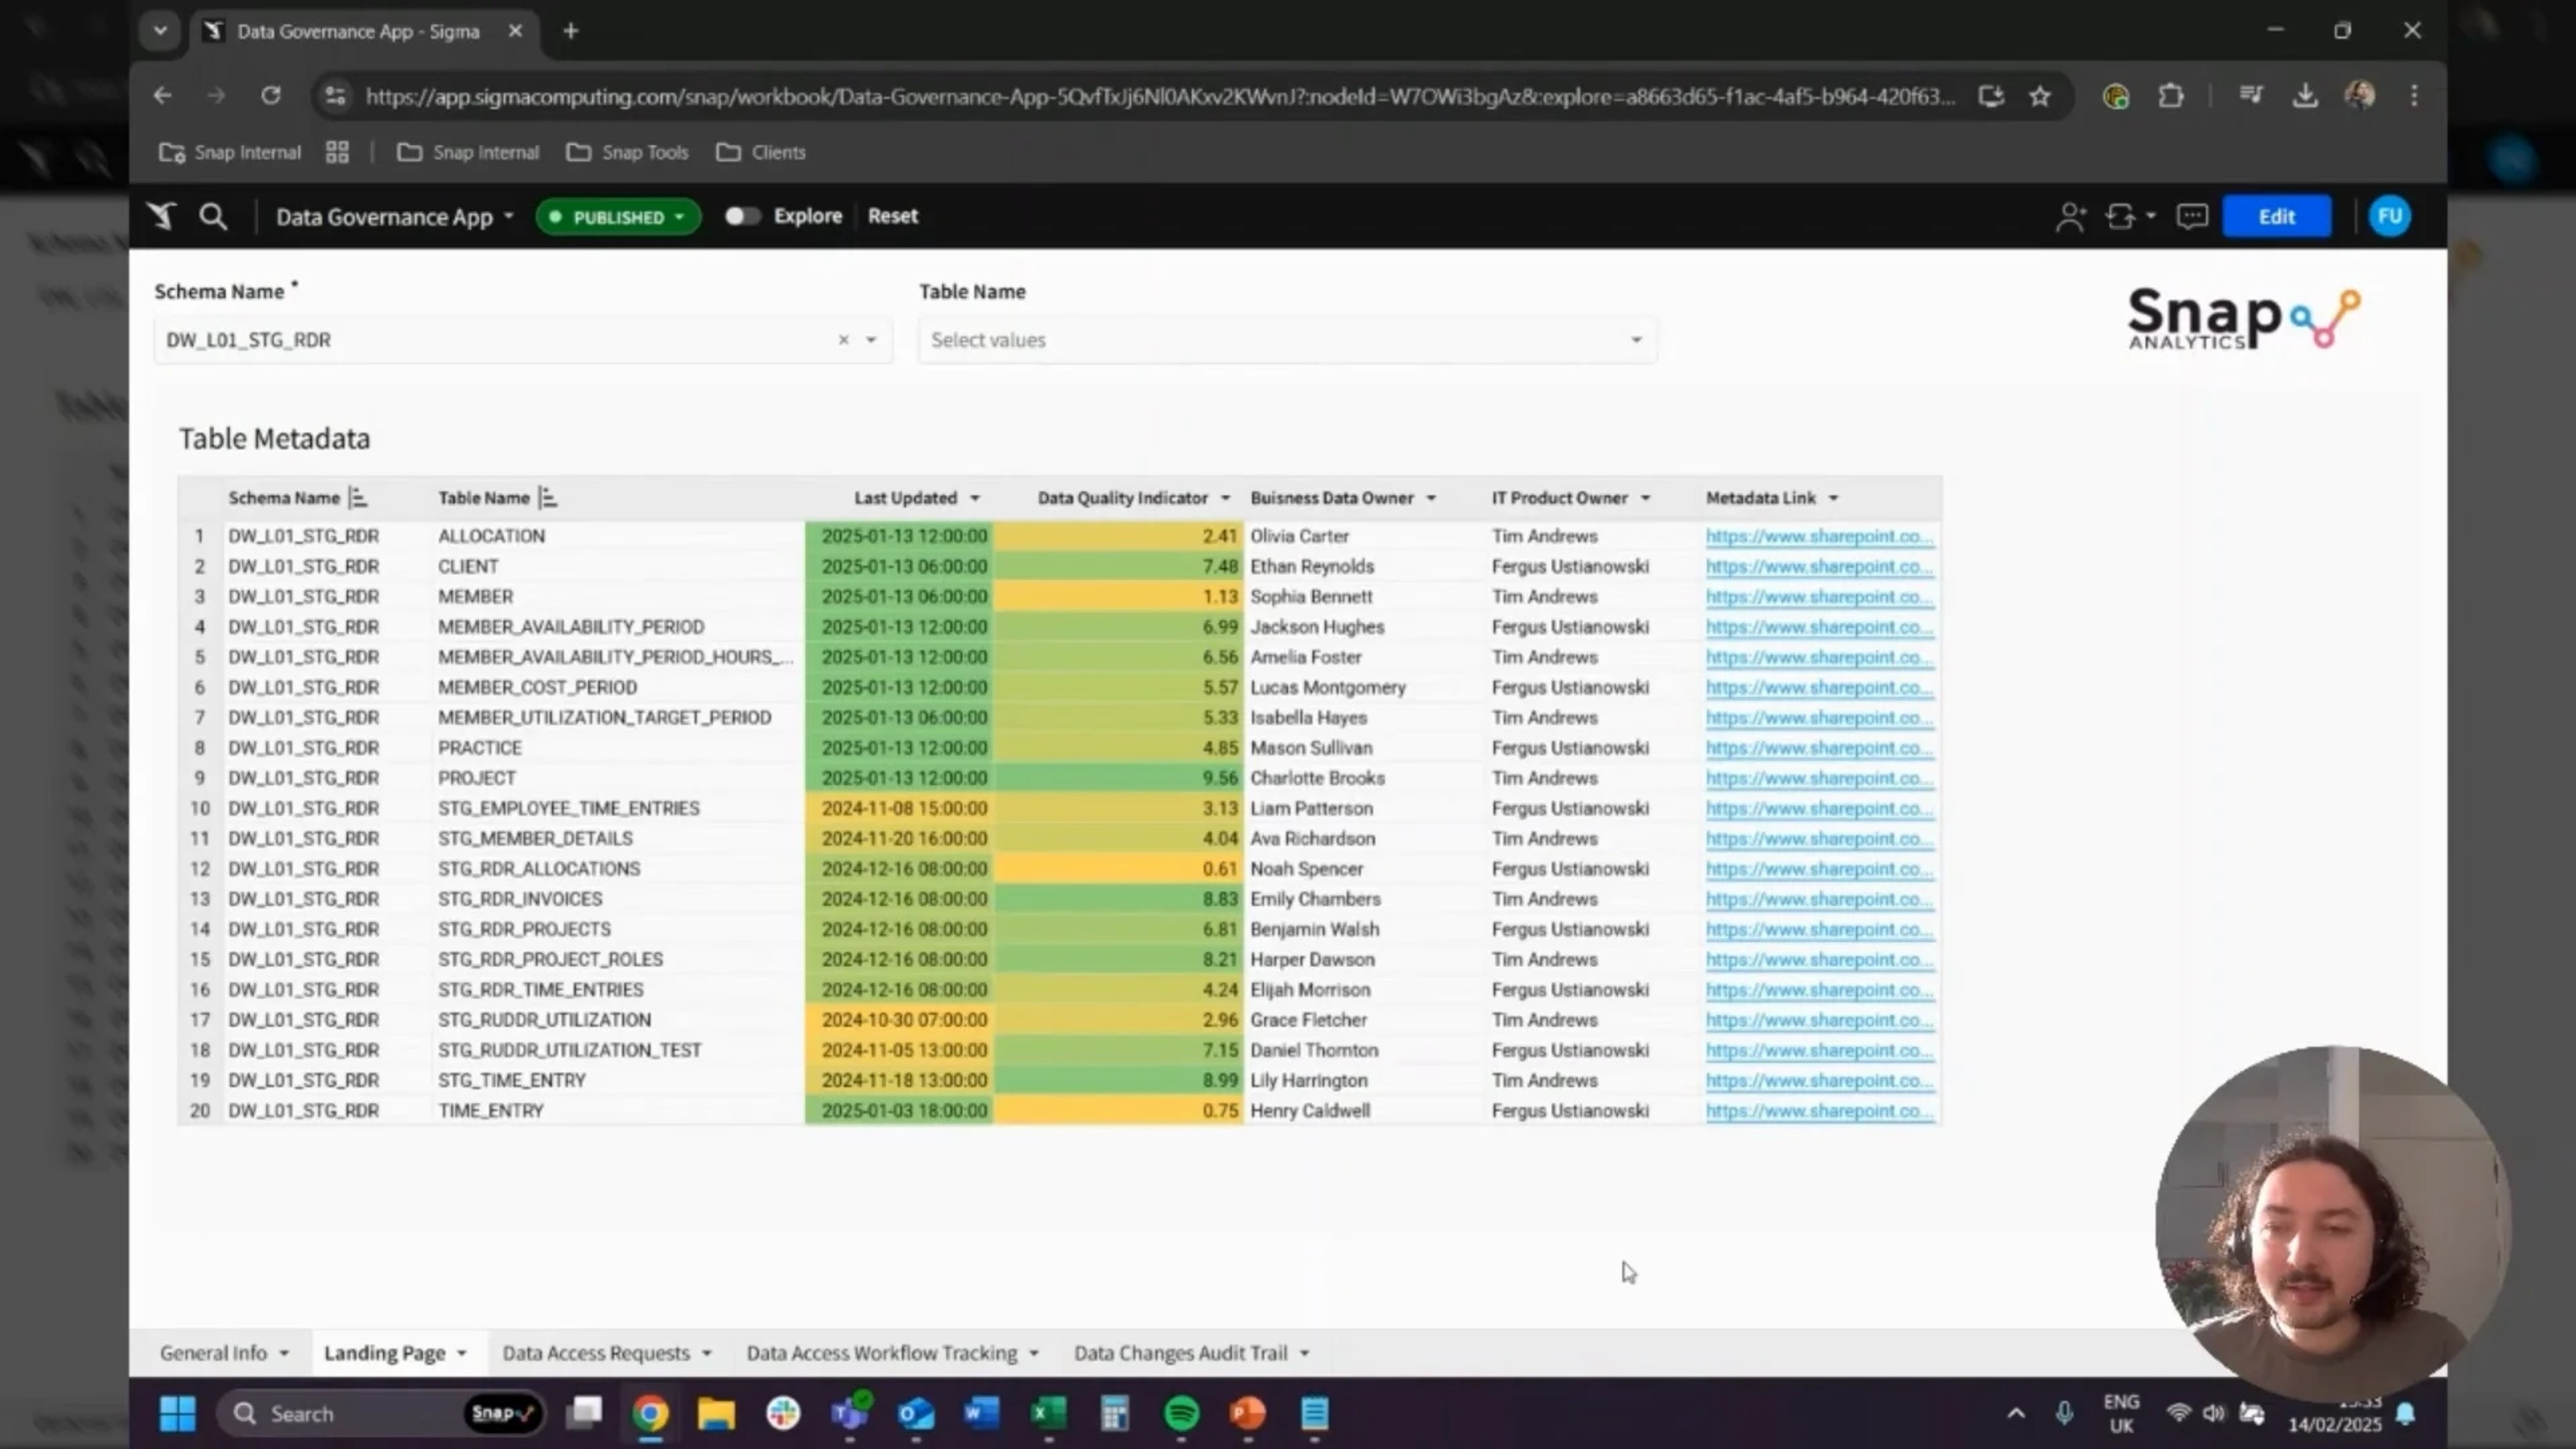Click the install app icon in address bar
Viewport: 2576px width, 1449px height.
(1991, 96)
